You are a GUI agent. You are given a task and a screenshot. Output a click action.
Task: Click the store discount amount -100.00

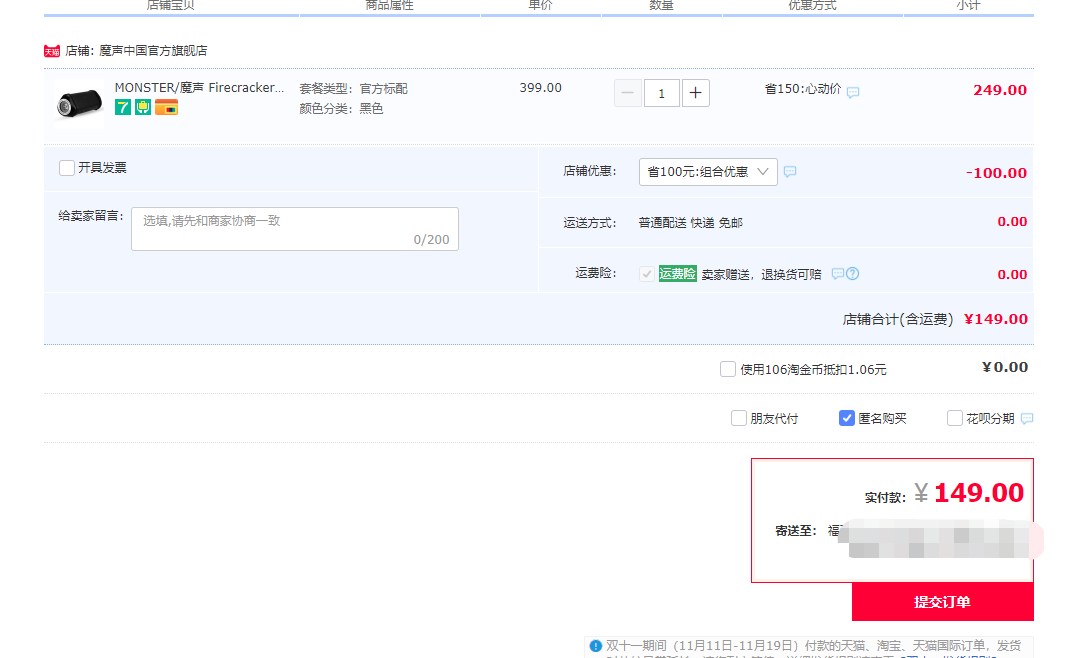(x=996, y=173)
